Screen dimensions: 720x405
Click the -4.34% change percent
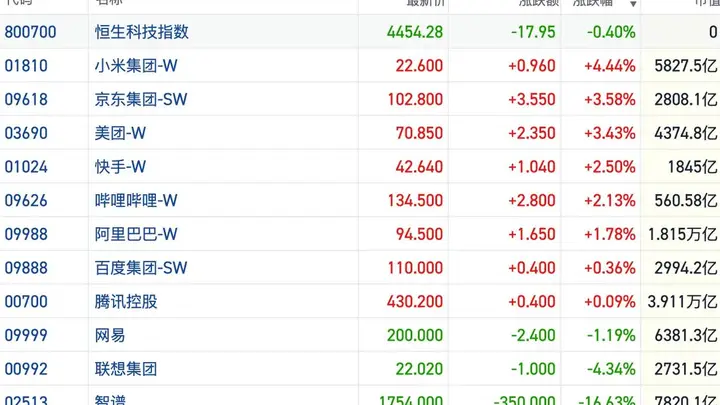(611, 369)
